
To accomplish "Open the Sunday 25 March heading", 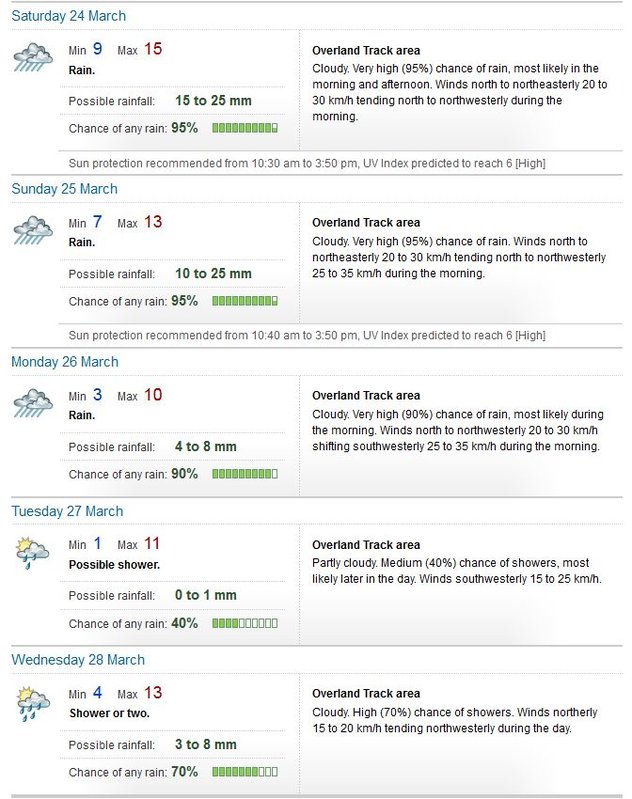I will pos(65,189).
